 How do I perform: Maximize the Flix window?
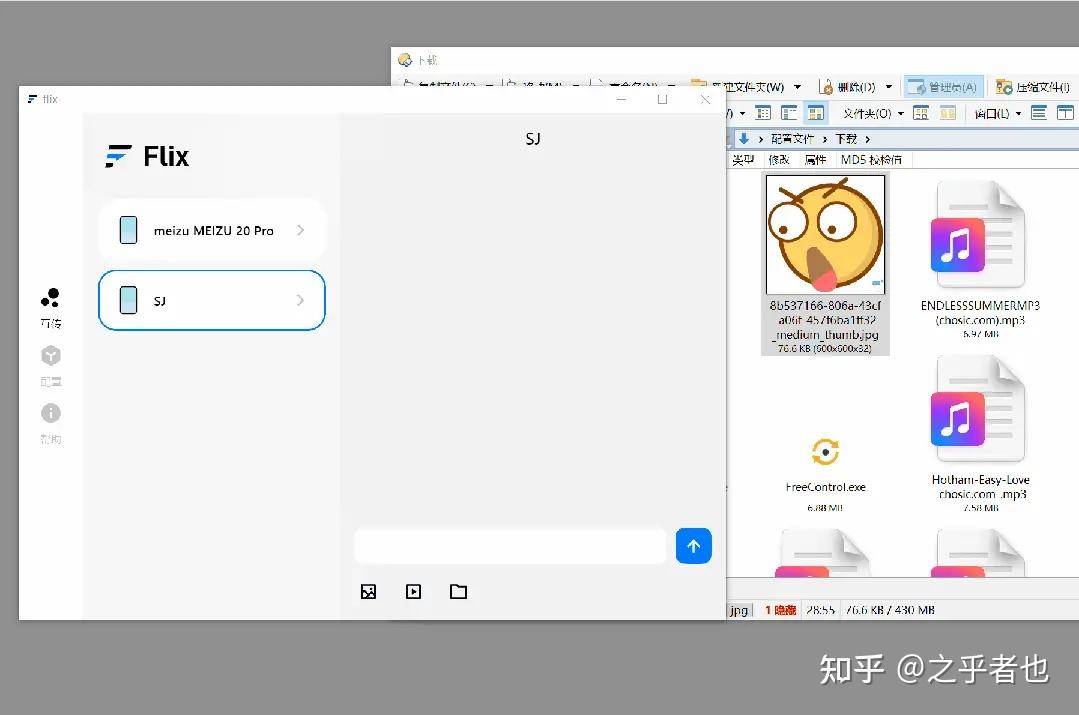(663, 99)
